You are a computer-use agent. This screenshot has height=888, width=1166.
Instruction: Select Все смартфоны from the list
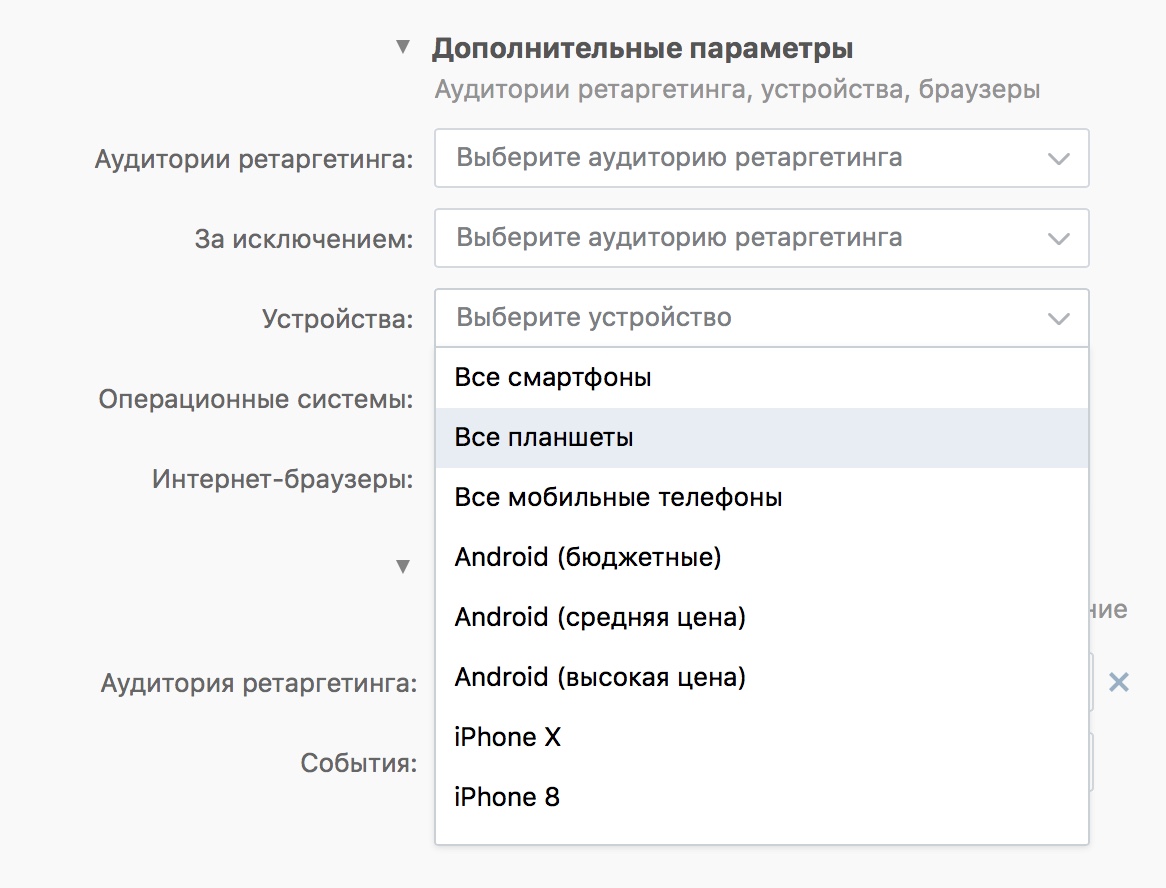(553, 378)
